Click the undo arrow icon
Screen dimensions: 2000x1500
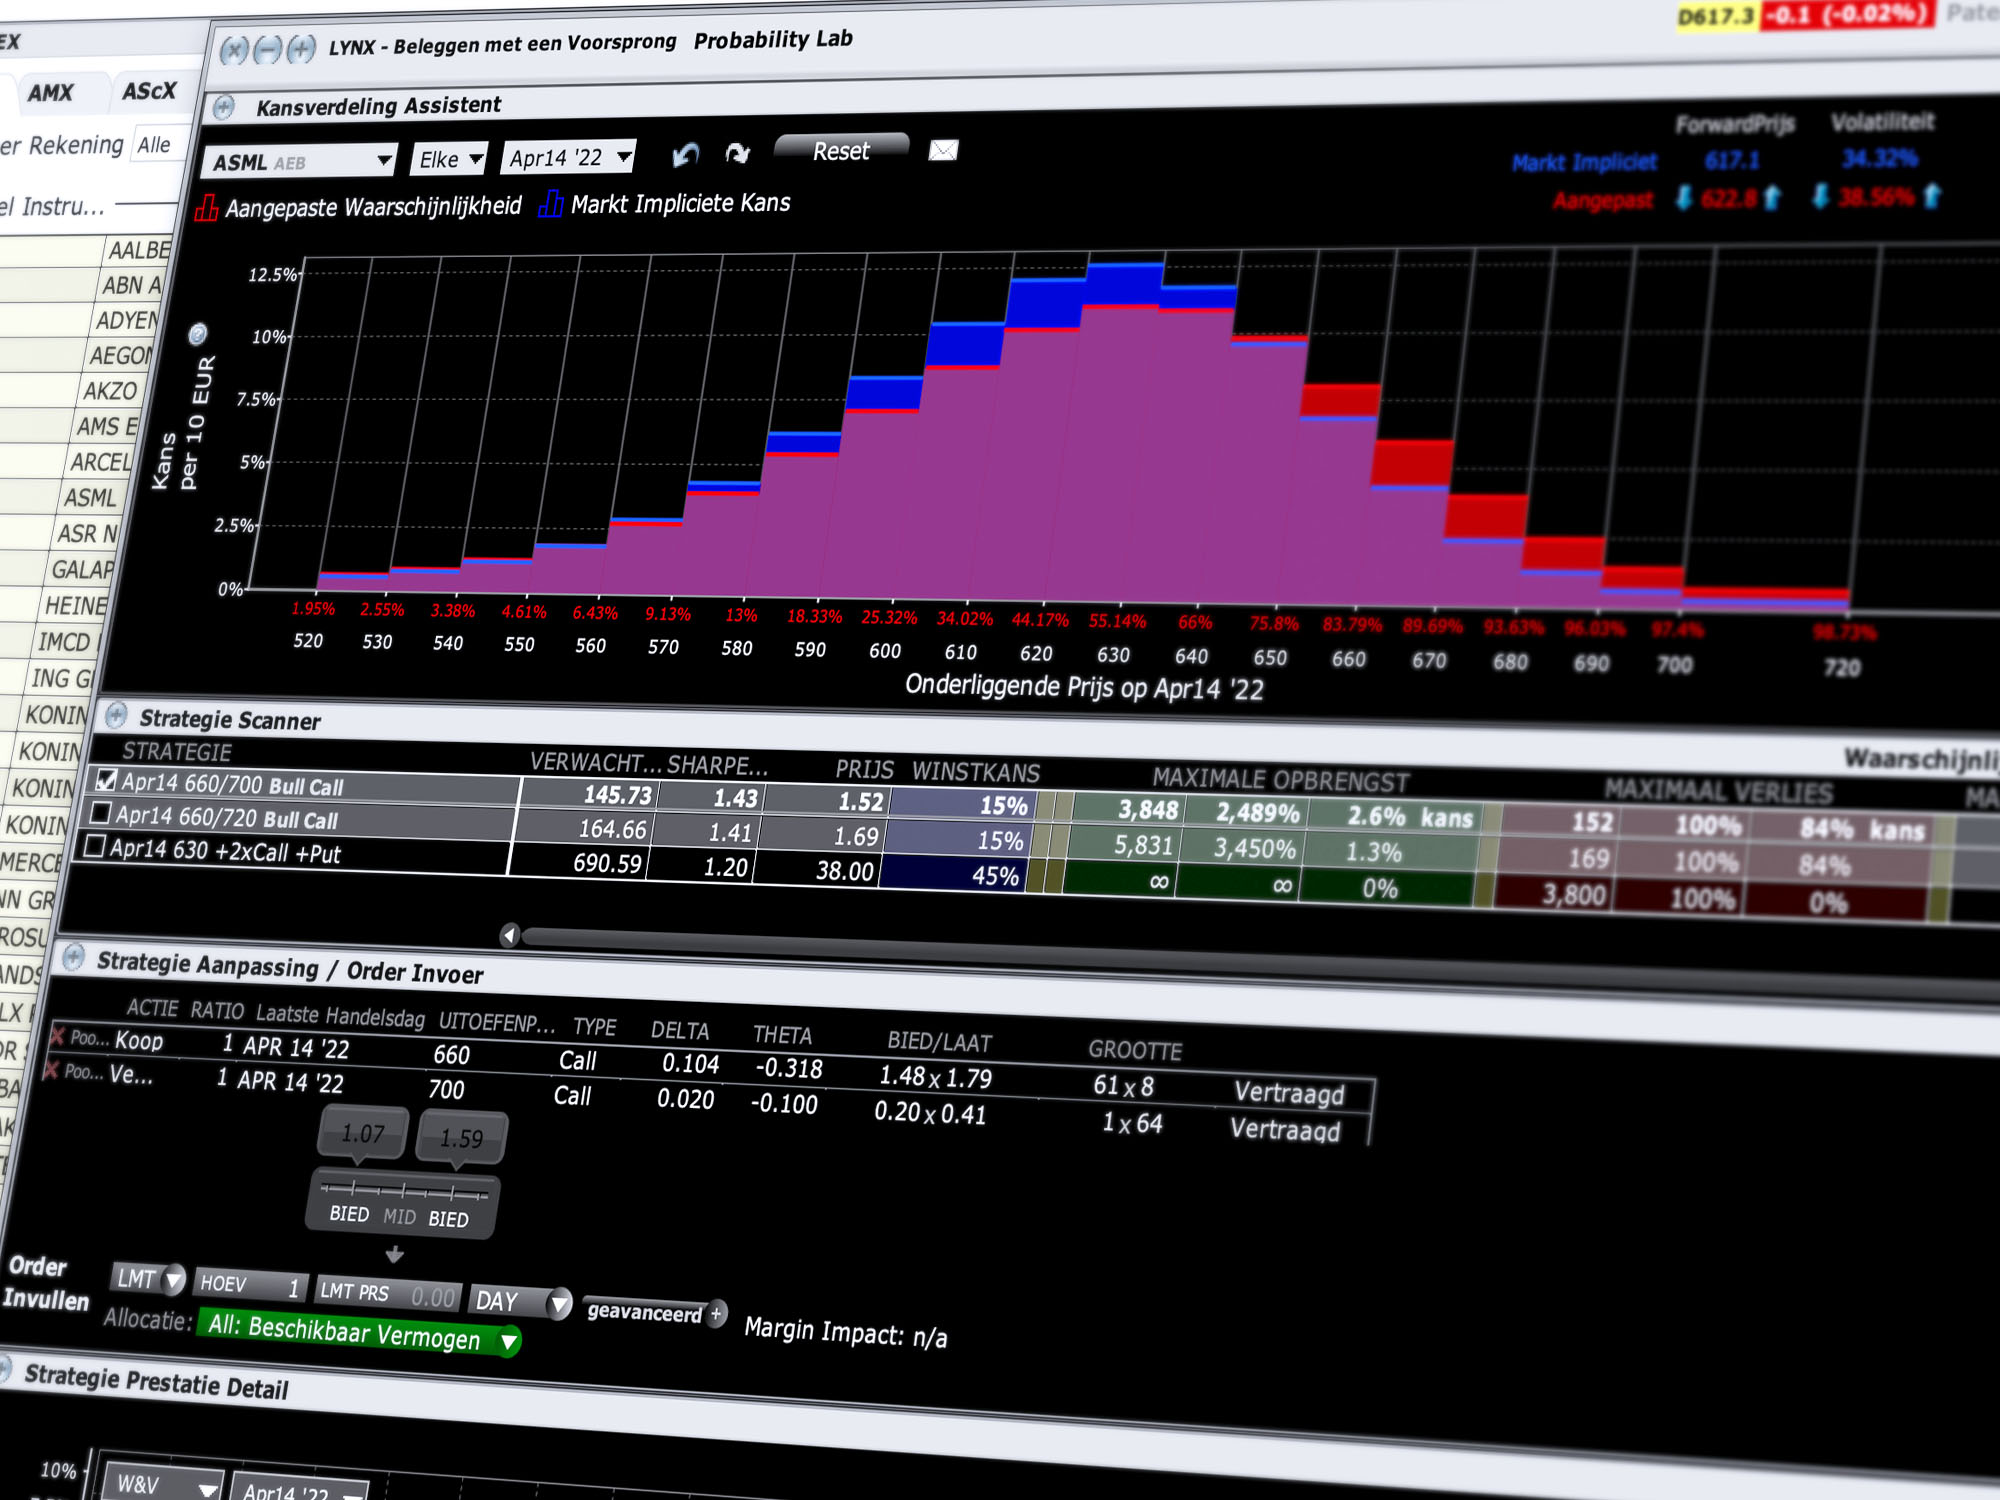[685, 154]
